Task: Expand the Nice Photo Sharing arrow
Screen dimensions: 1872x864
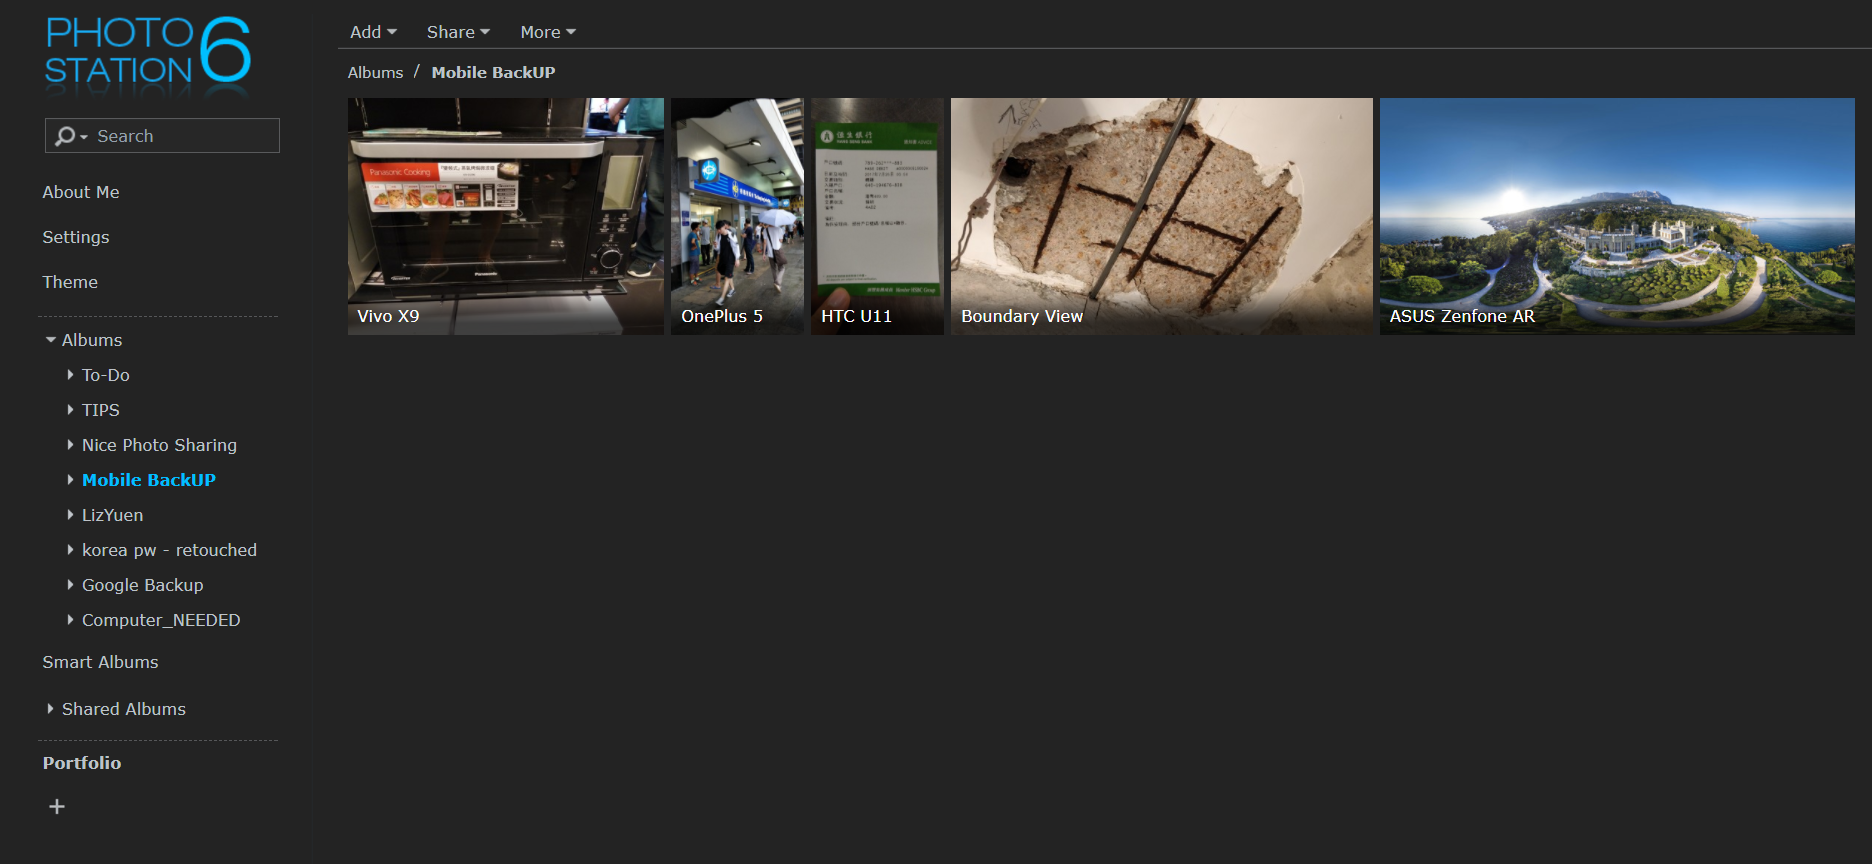Action: [70, 445]
